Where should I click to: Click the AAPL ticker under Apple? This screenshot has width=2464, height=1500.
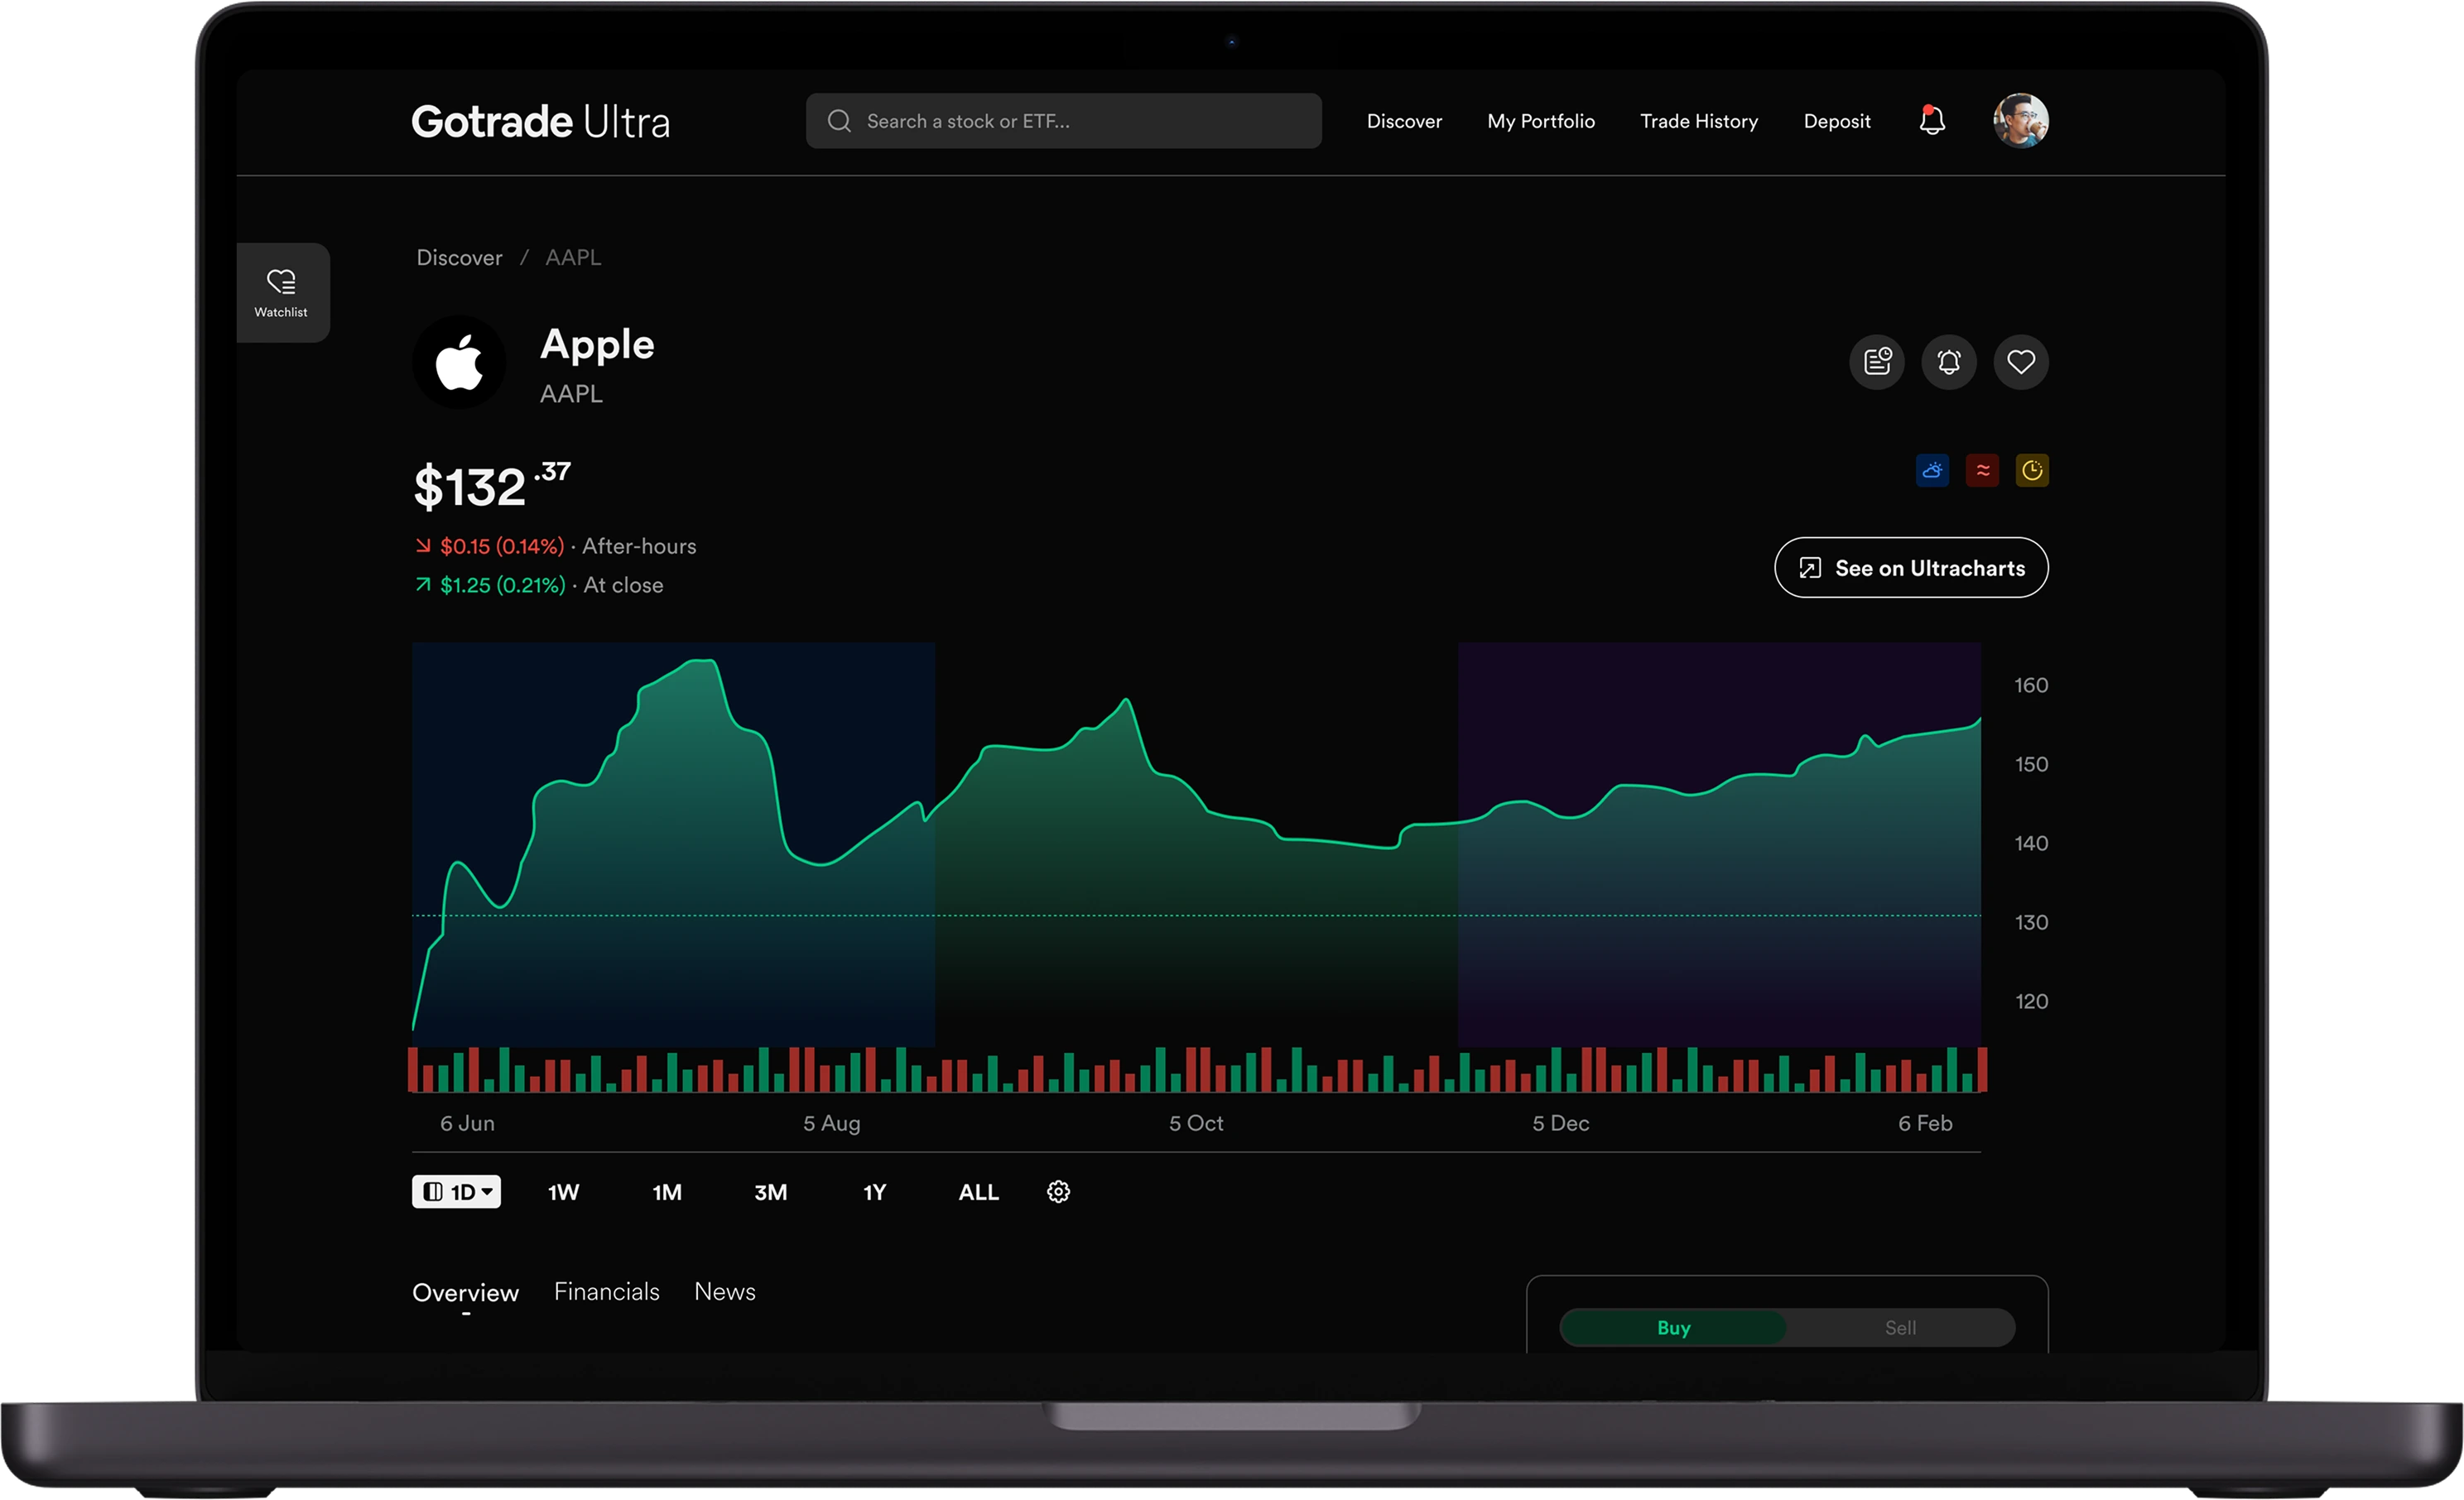pos(571,395)
